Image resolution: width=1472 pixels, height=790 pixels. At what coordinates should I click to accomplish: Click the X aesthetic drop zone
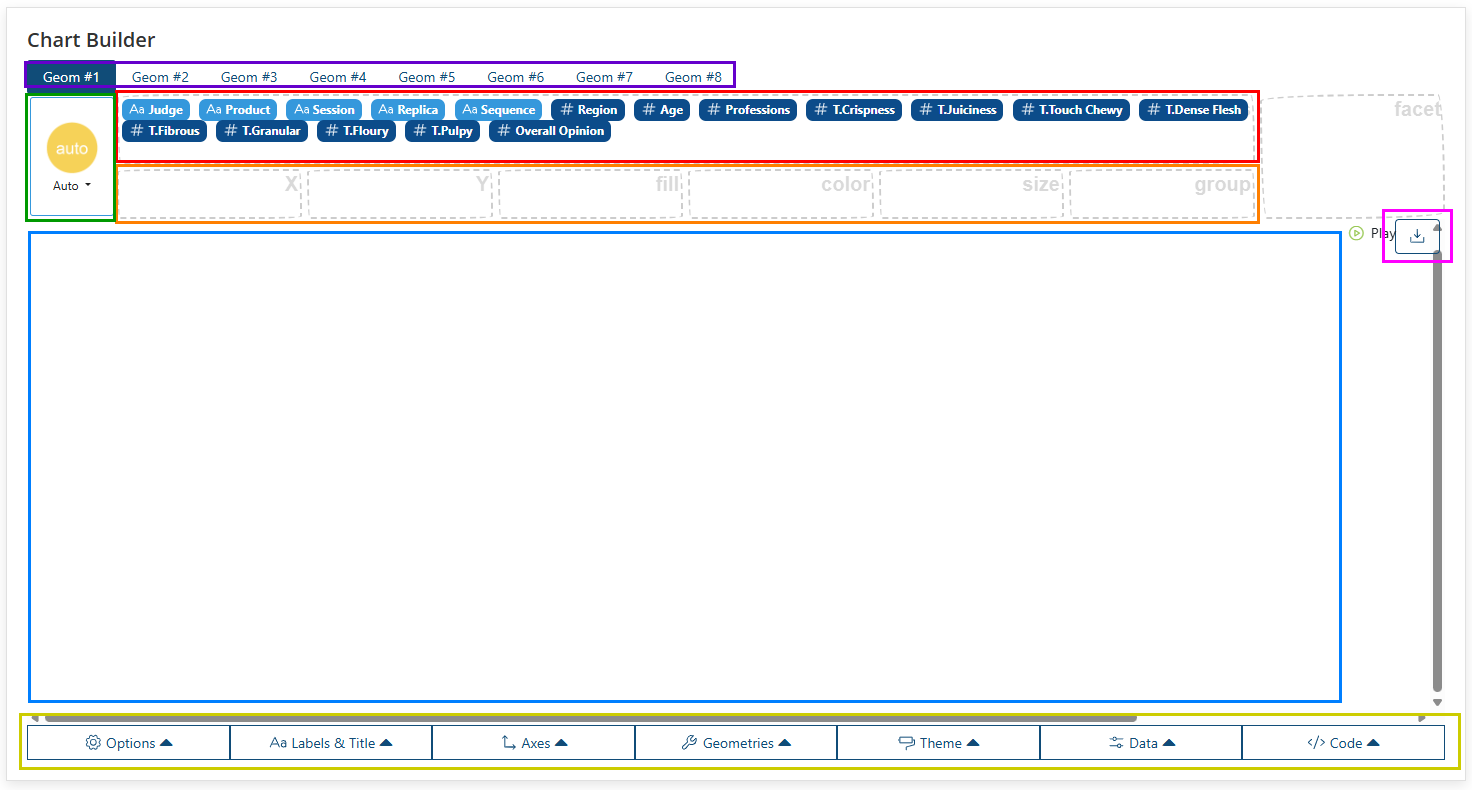pos(210,193)
